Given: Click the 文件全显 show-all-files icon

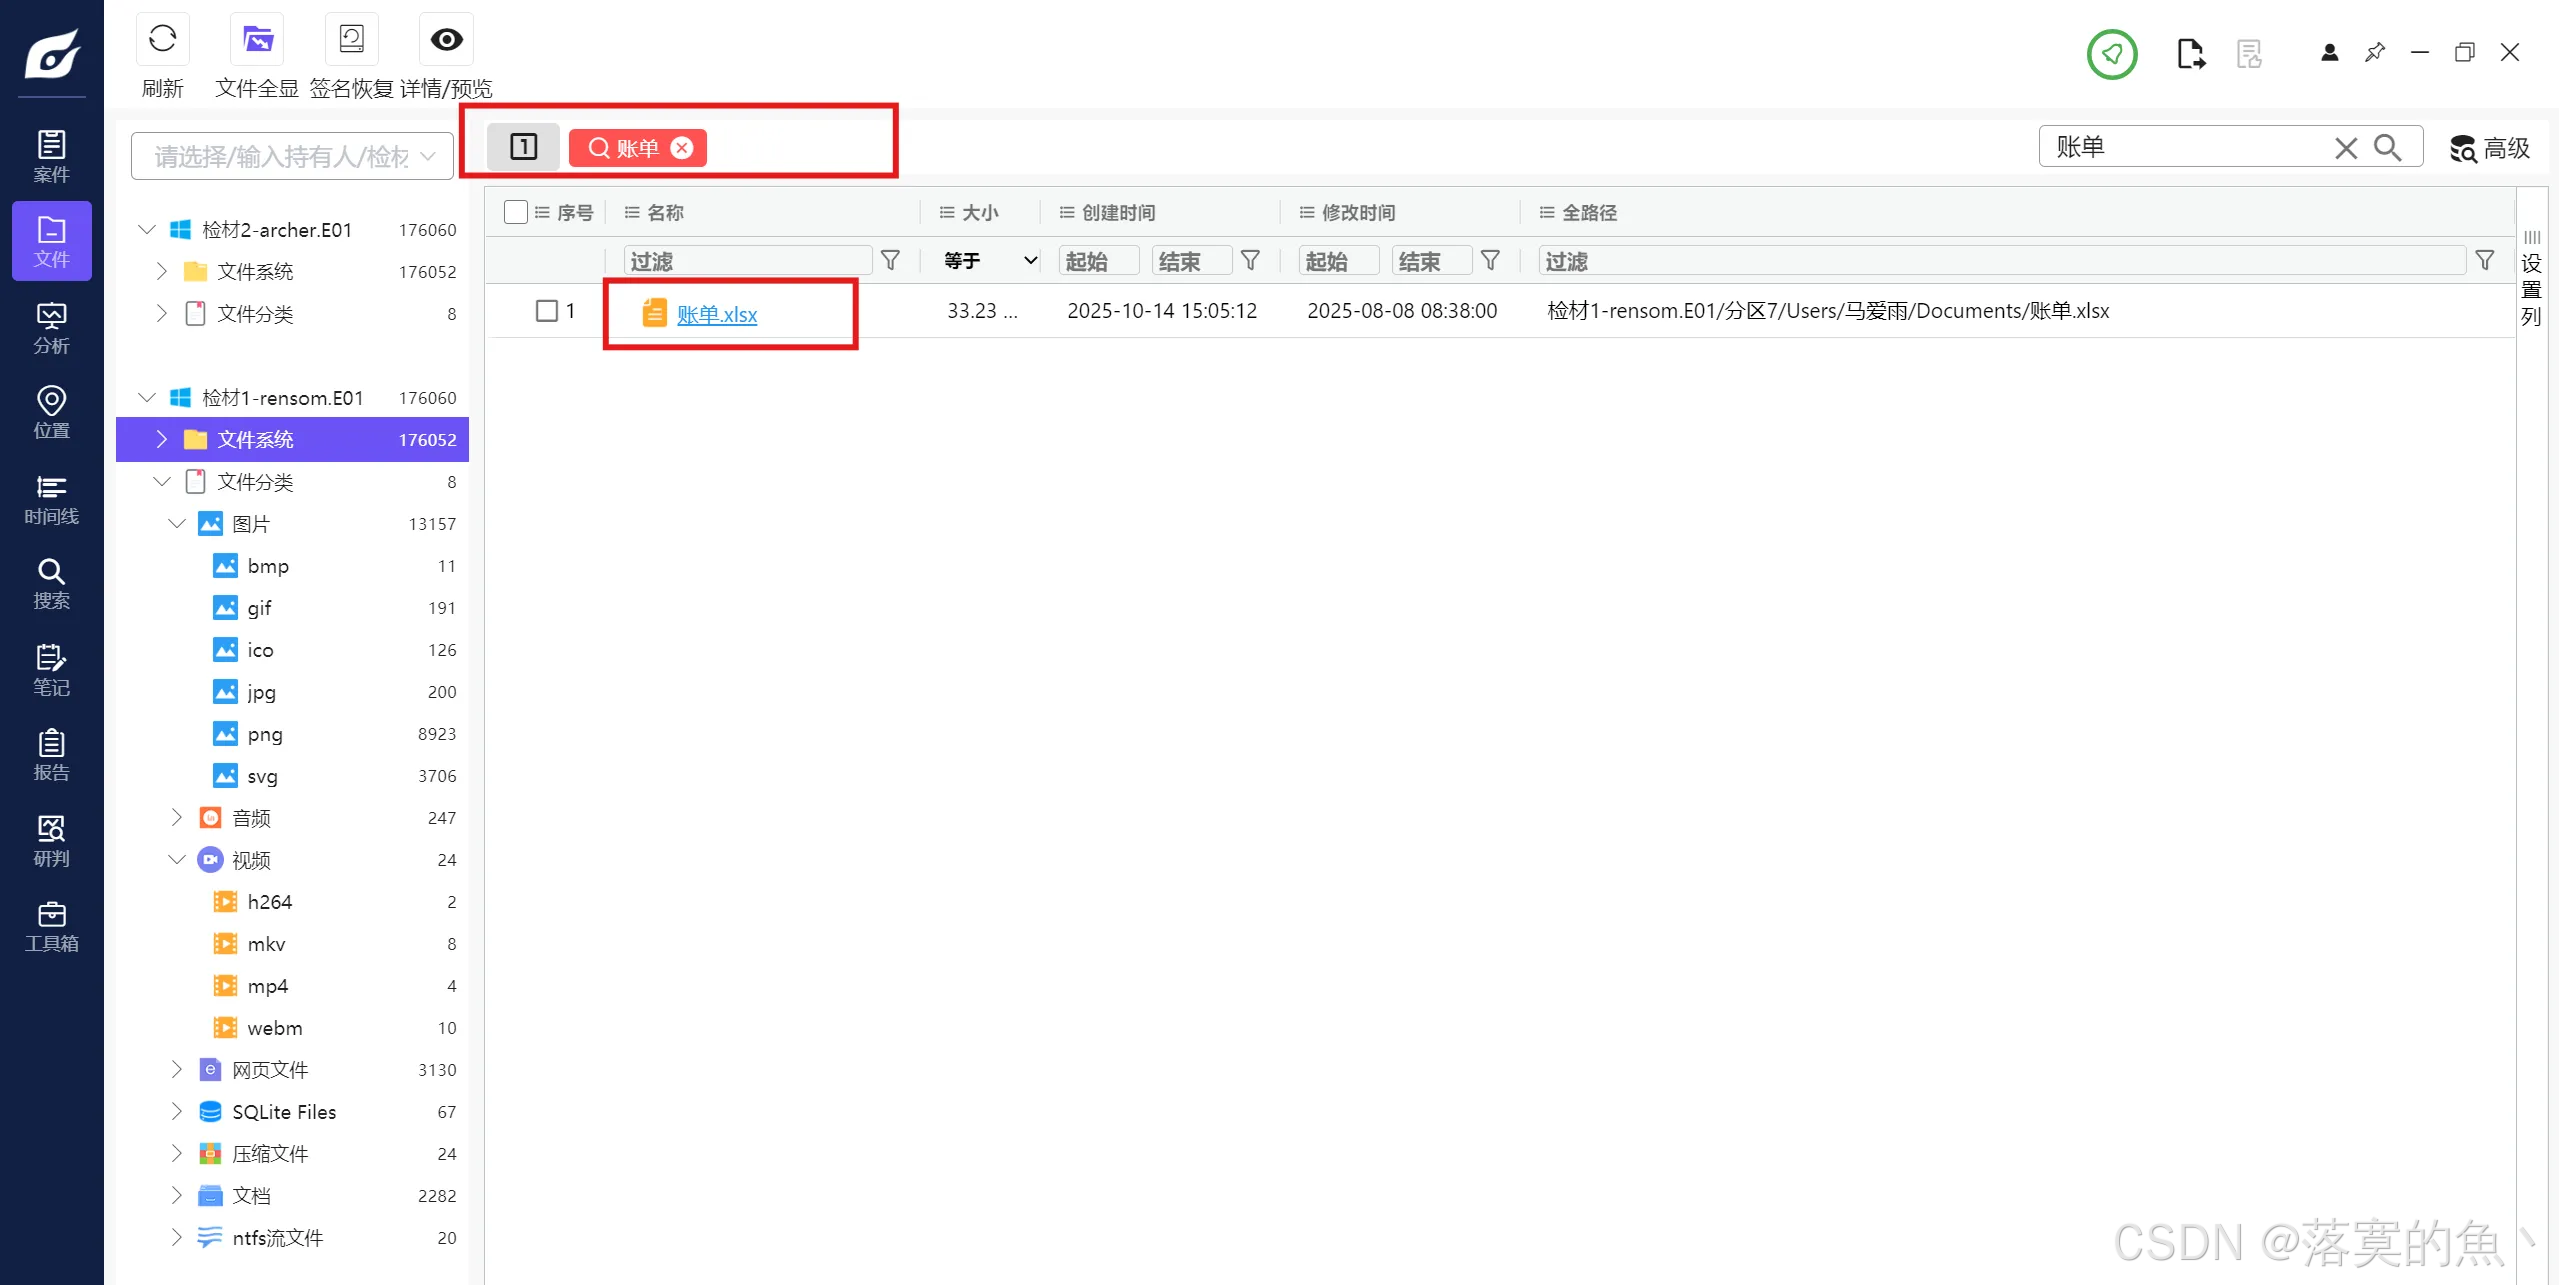Looking at the screenshot, I should 257,40.
